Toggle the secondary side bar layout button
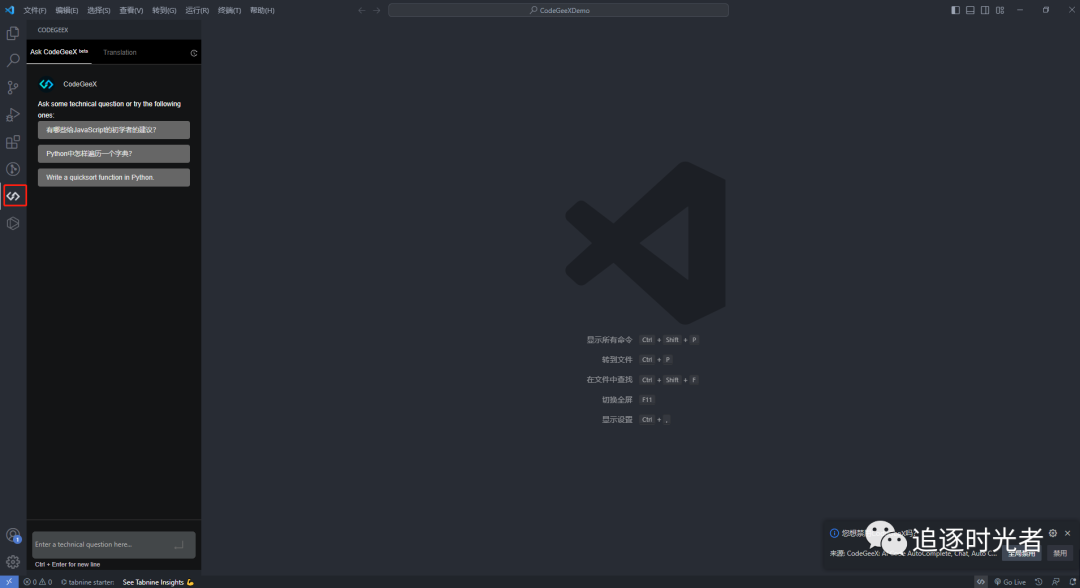 point(985,10)
